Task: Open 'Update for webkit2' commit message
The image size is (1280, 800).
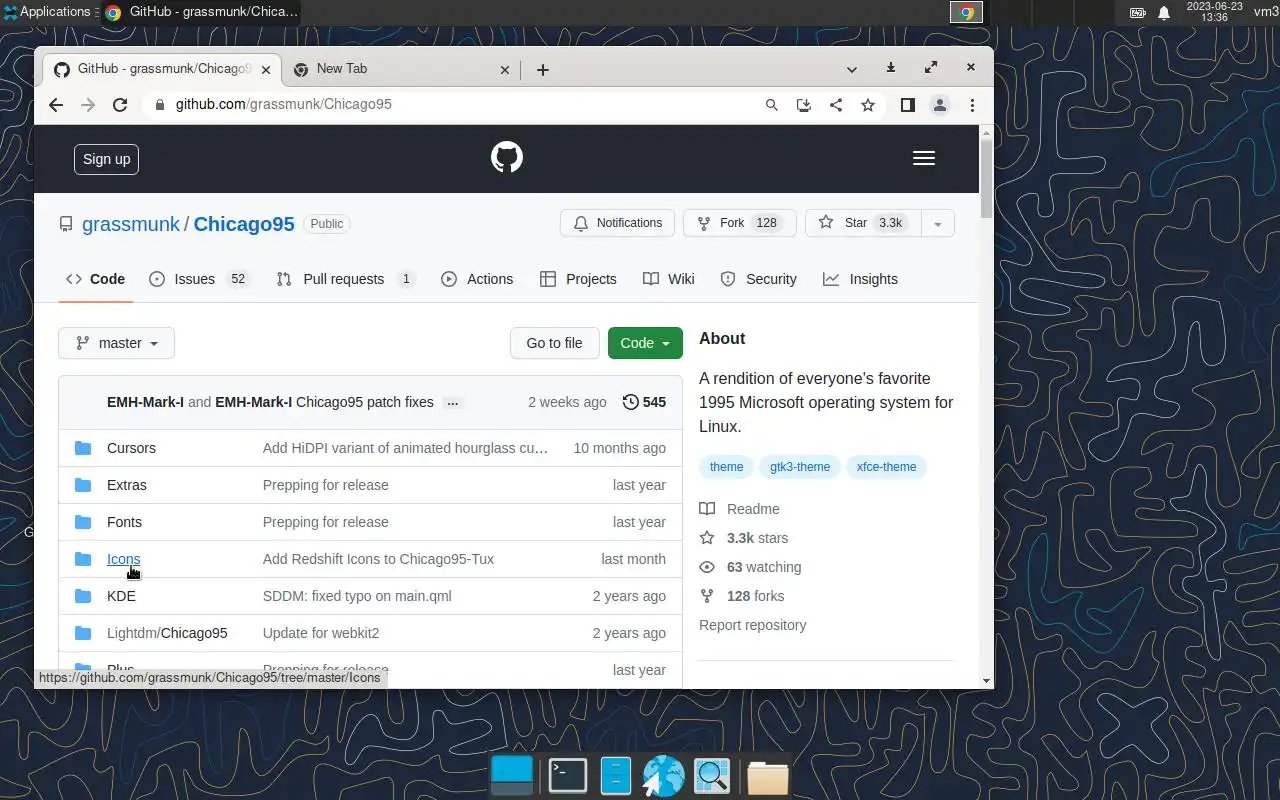Action: pyautogui.click(x=321, y=633)
